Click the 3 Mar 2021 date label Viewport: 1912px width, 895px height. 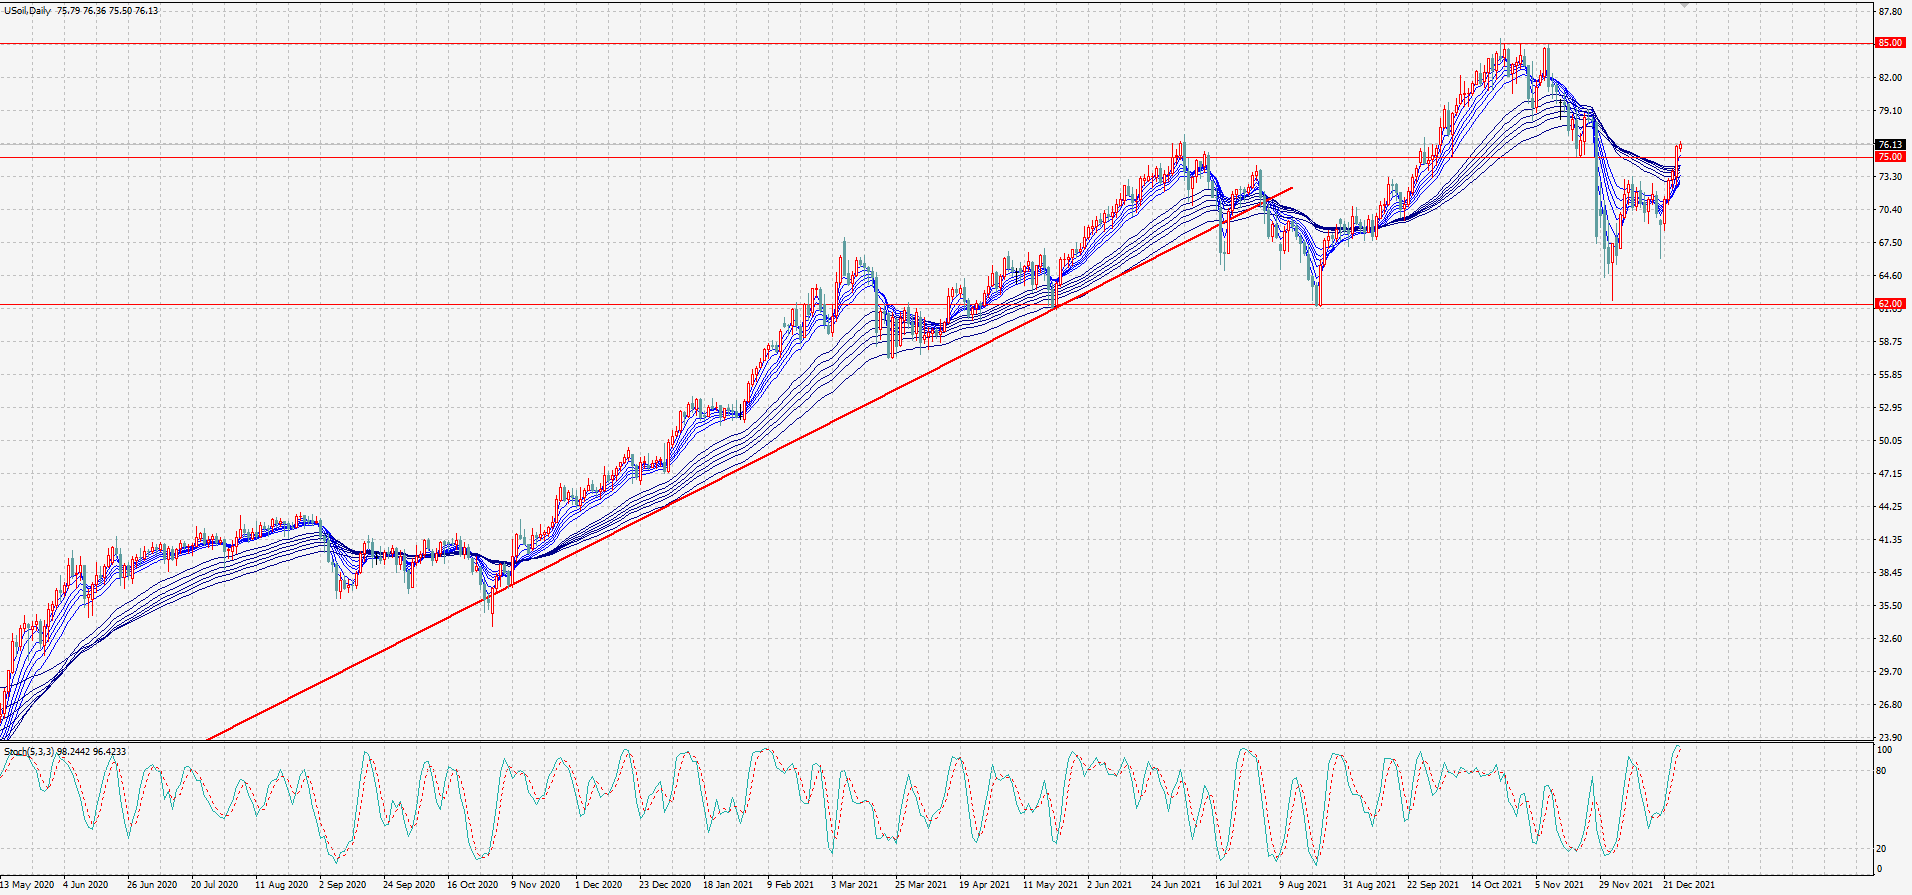tap(855, 885)
